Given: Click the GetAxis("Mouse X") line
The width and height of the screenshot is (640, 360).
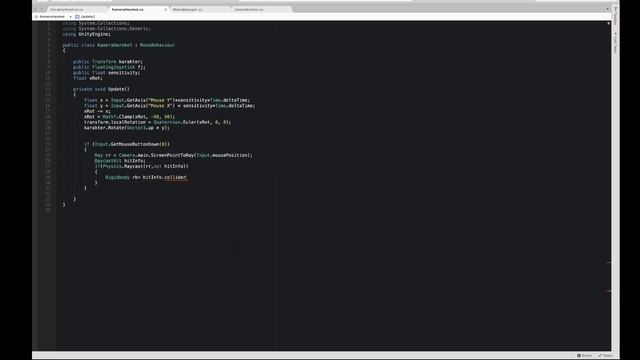Looking at the screenshot, I should [170, 106].
